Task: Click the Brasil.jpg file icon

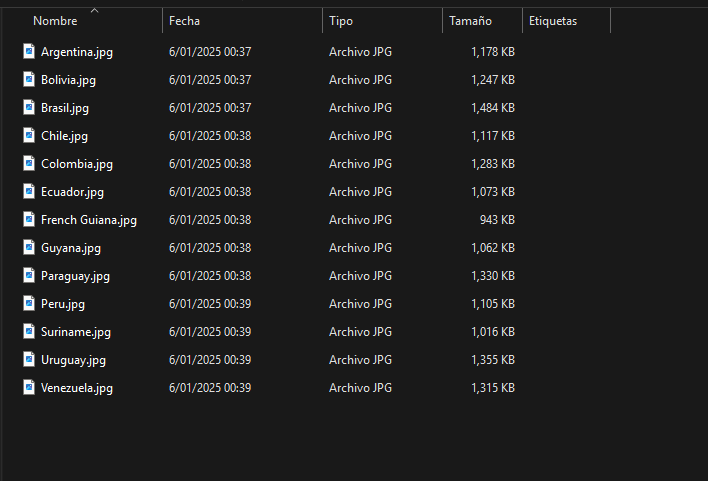Action: [x=29, y=107]
